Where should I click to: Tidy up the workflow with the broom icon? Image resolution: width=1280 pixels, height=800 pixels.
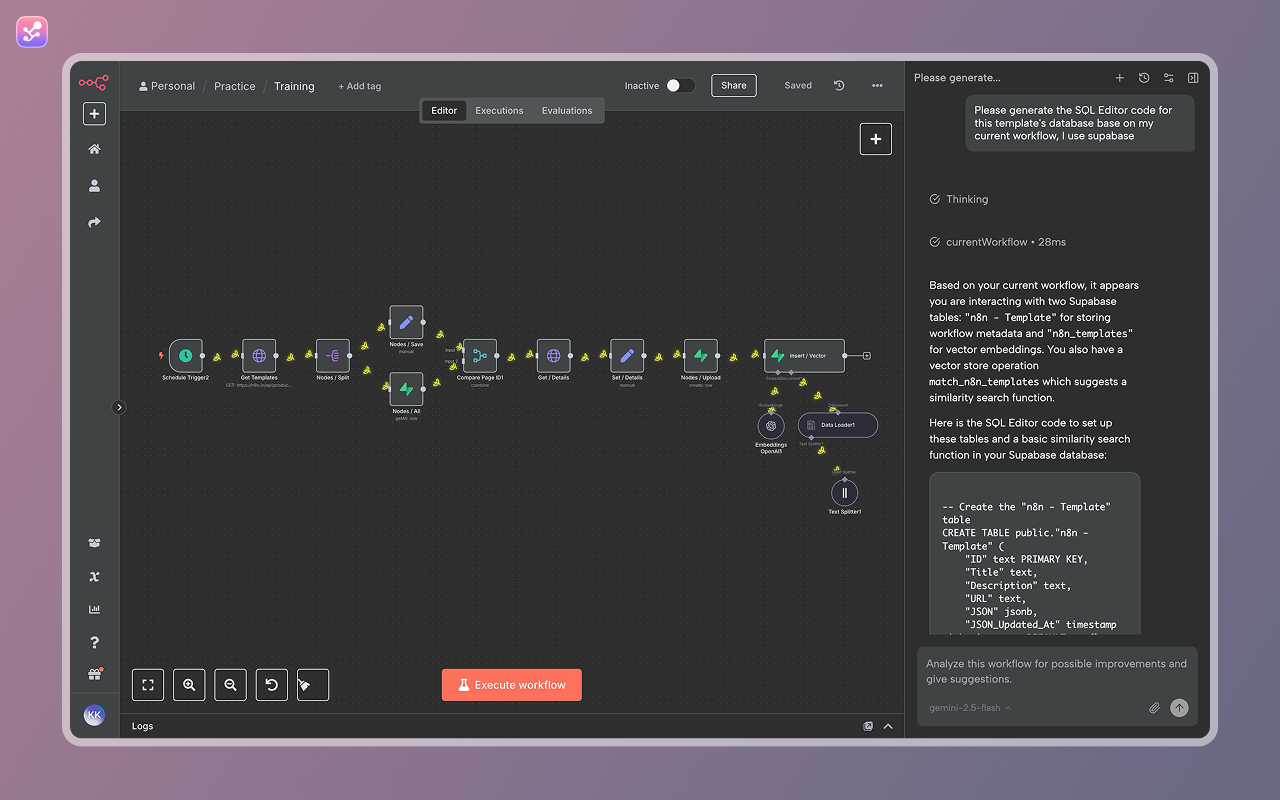pos(313,685)
